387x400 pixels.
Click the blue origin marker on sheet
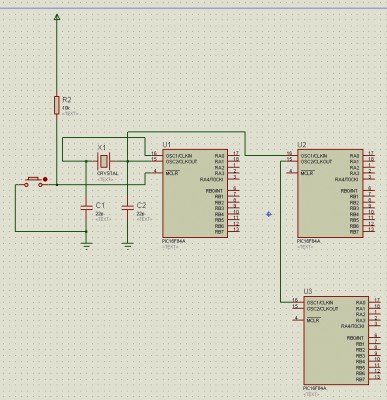269,214
